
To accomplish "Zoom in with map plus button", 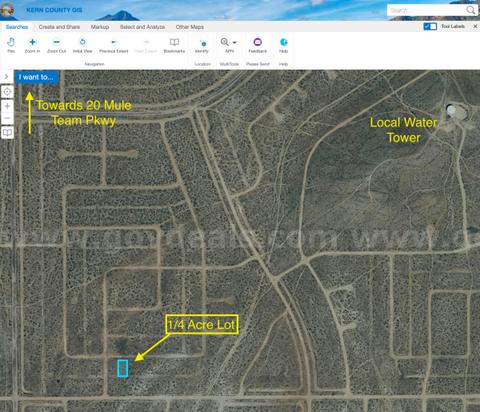I will point(7,106).
